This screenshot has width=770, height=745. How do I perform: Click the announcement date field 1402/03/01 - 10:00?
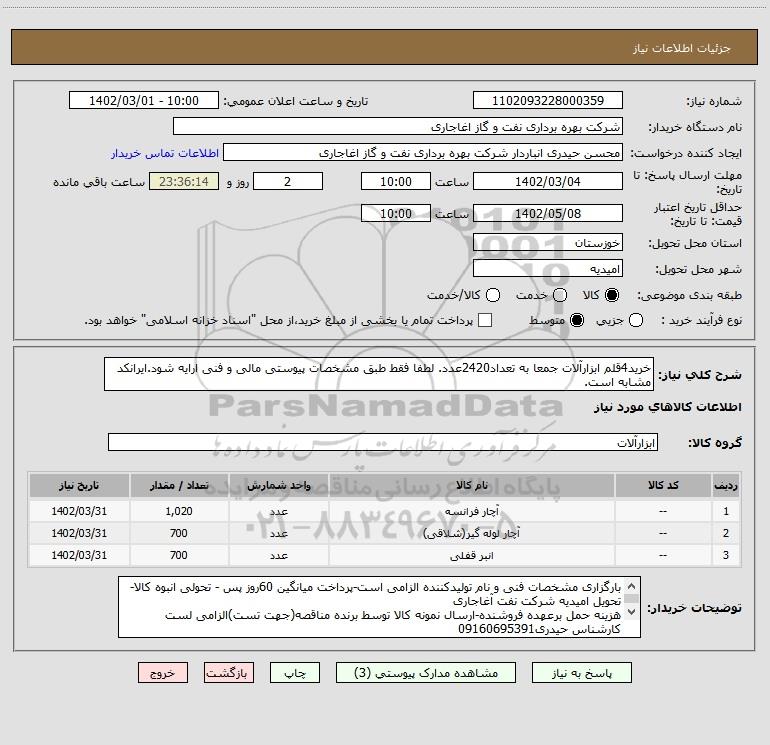tap(144, 100)
